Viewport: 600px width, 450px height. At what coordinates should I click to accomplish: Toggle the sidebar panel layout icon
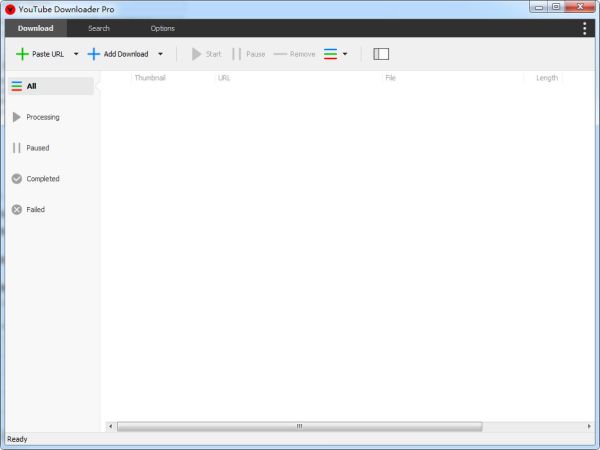coord(381,54)
